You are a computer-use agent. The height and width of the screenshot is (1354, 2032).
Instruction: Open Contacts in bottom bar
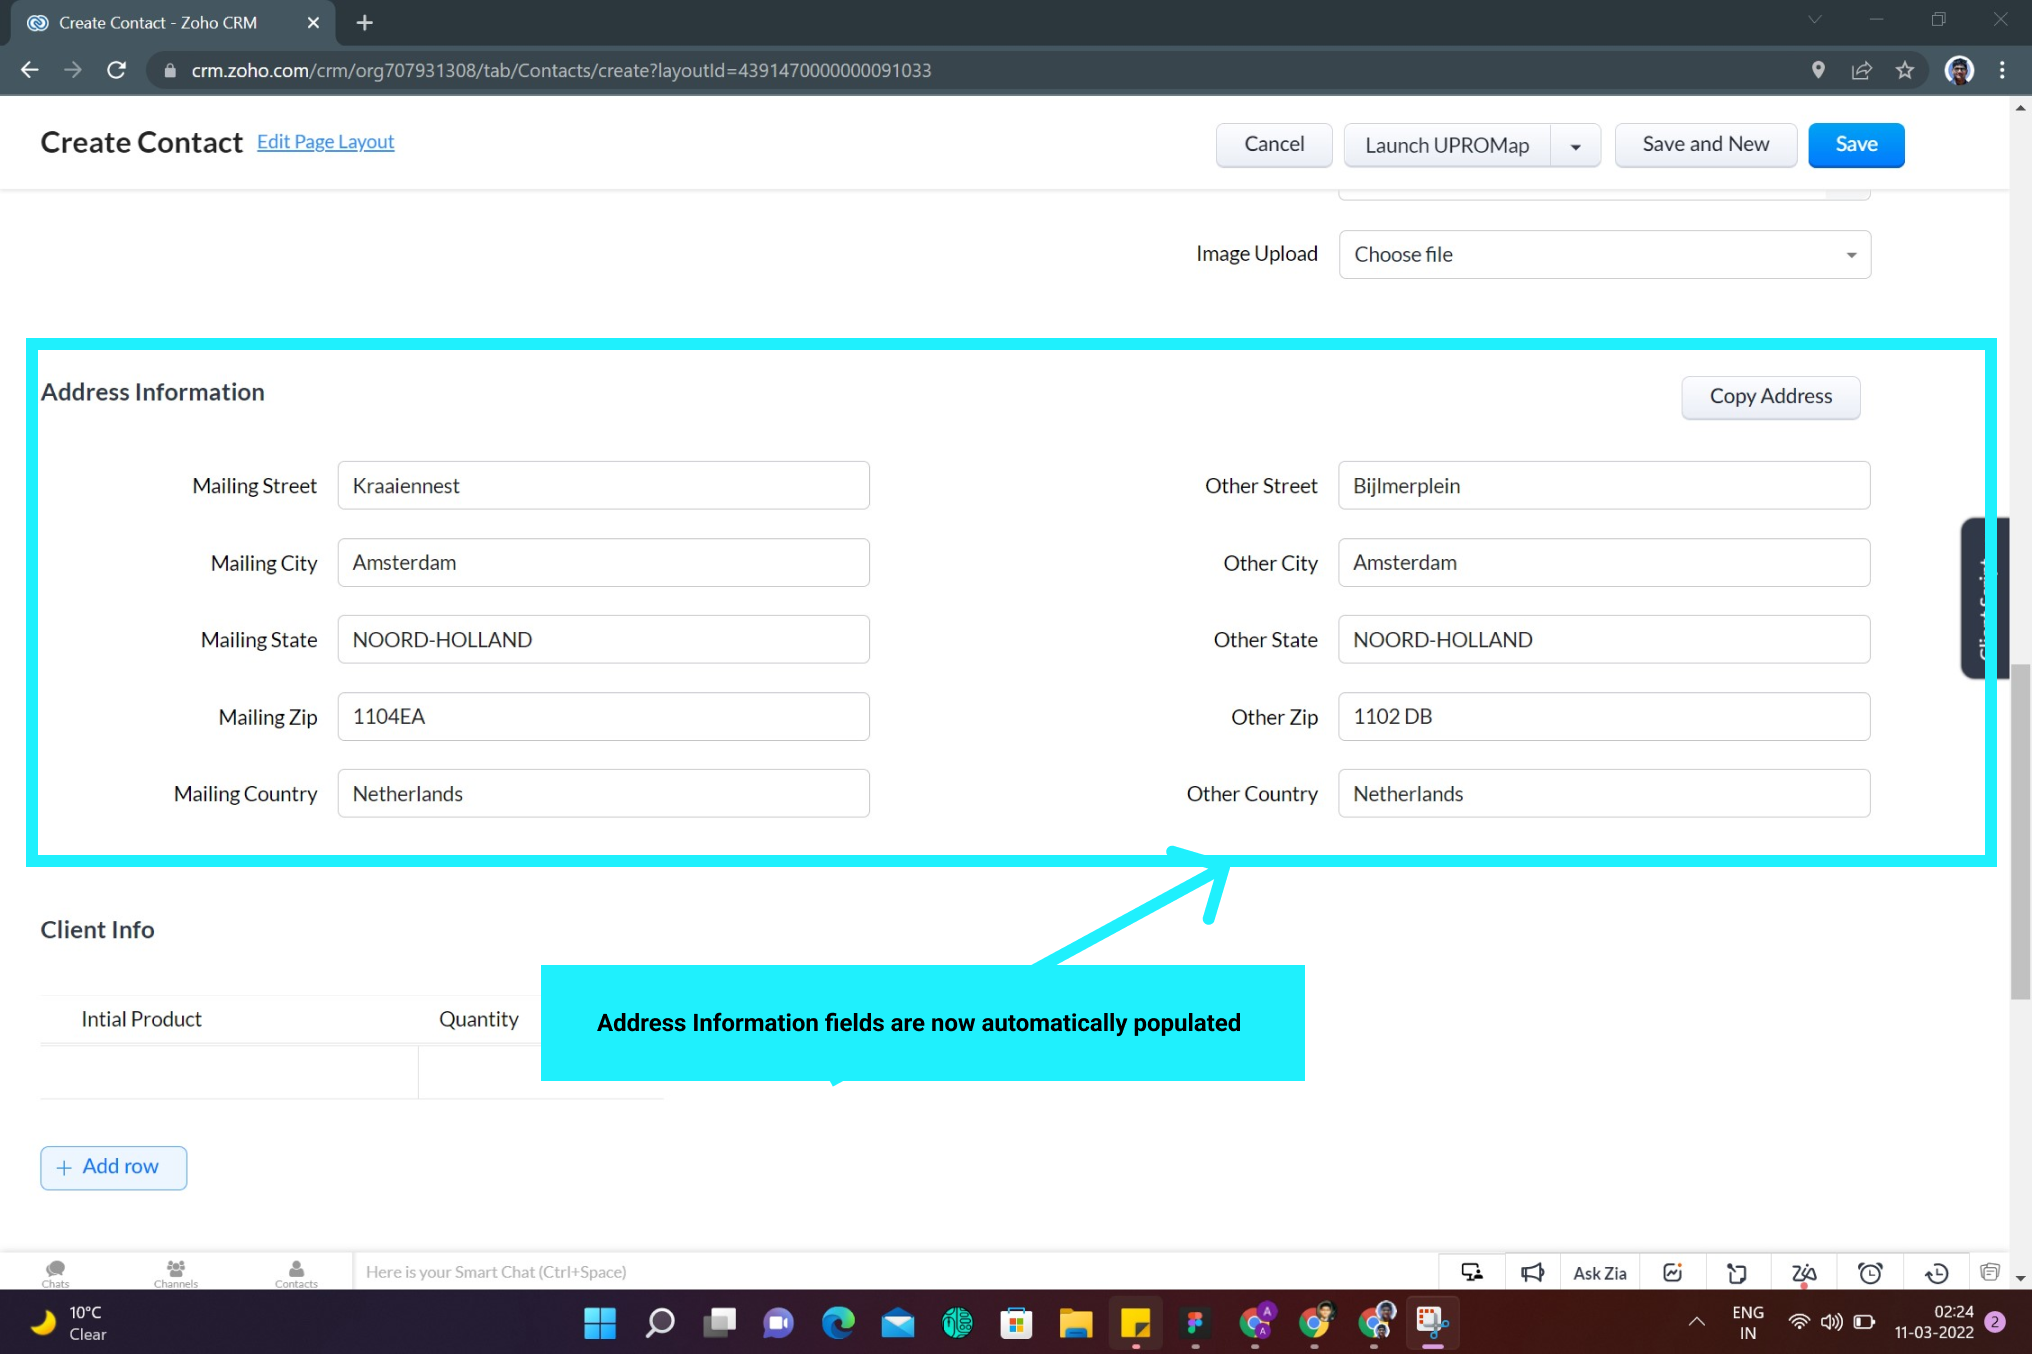tap(296, 1273)
